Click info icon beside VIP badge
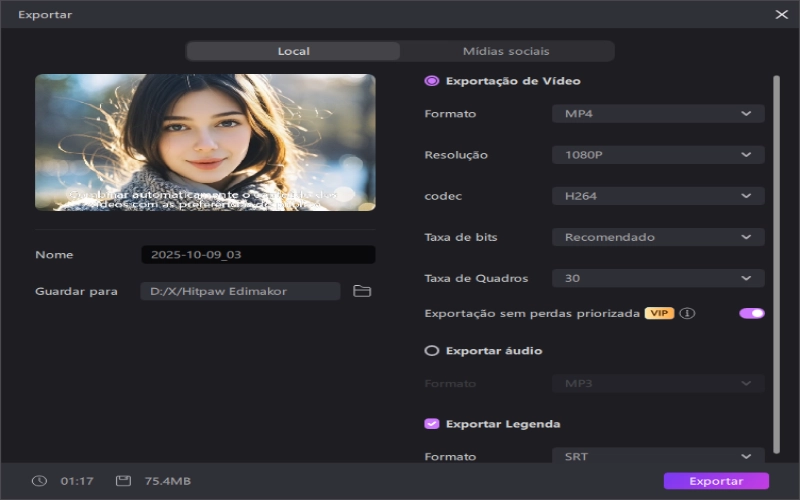Image resolution: width=800 pixels, height=500 pixels. pyautogui.click(x=687, y=313)
